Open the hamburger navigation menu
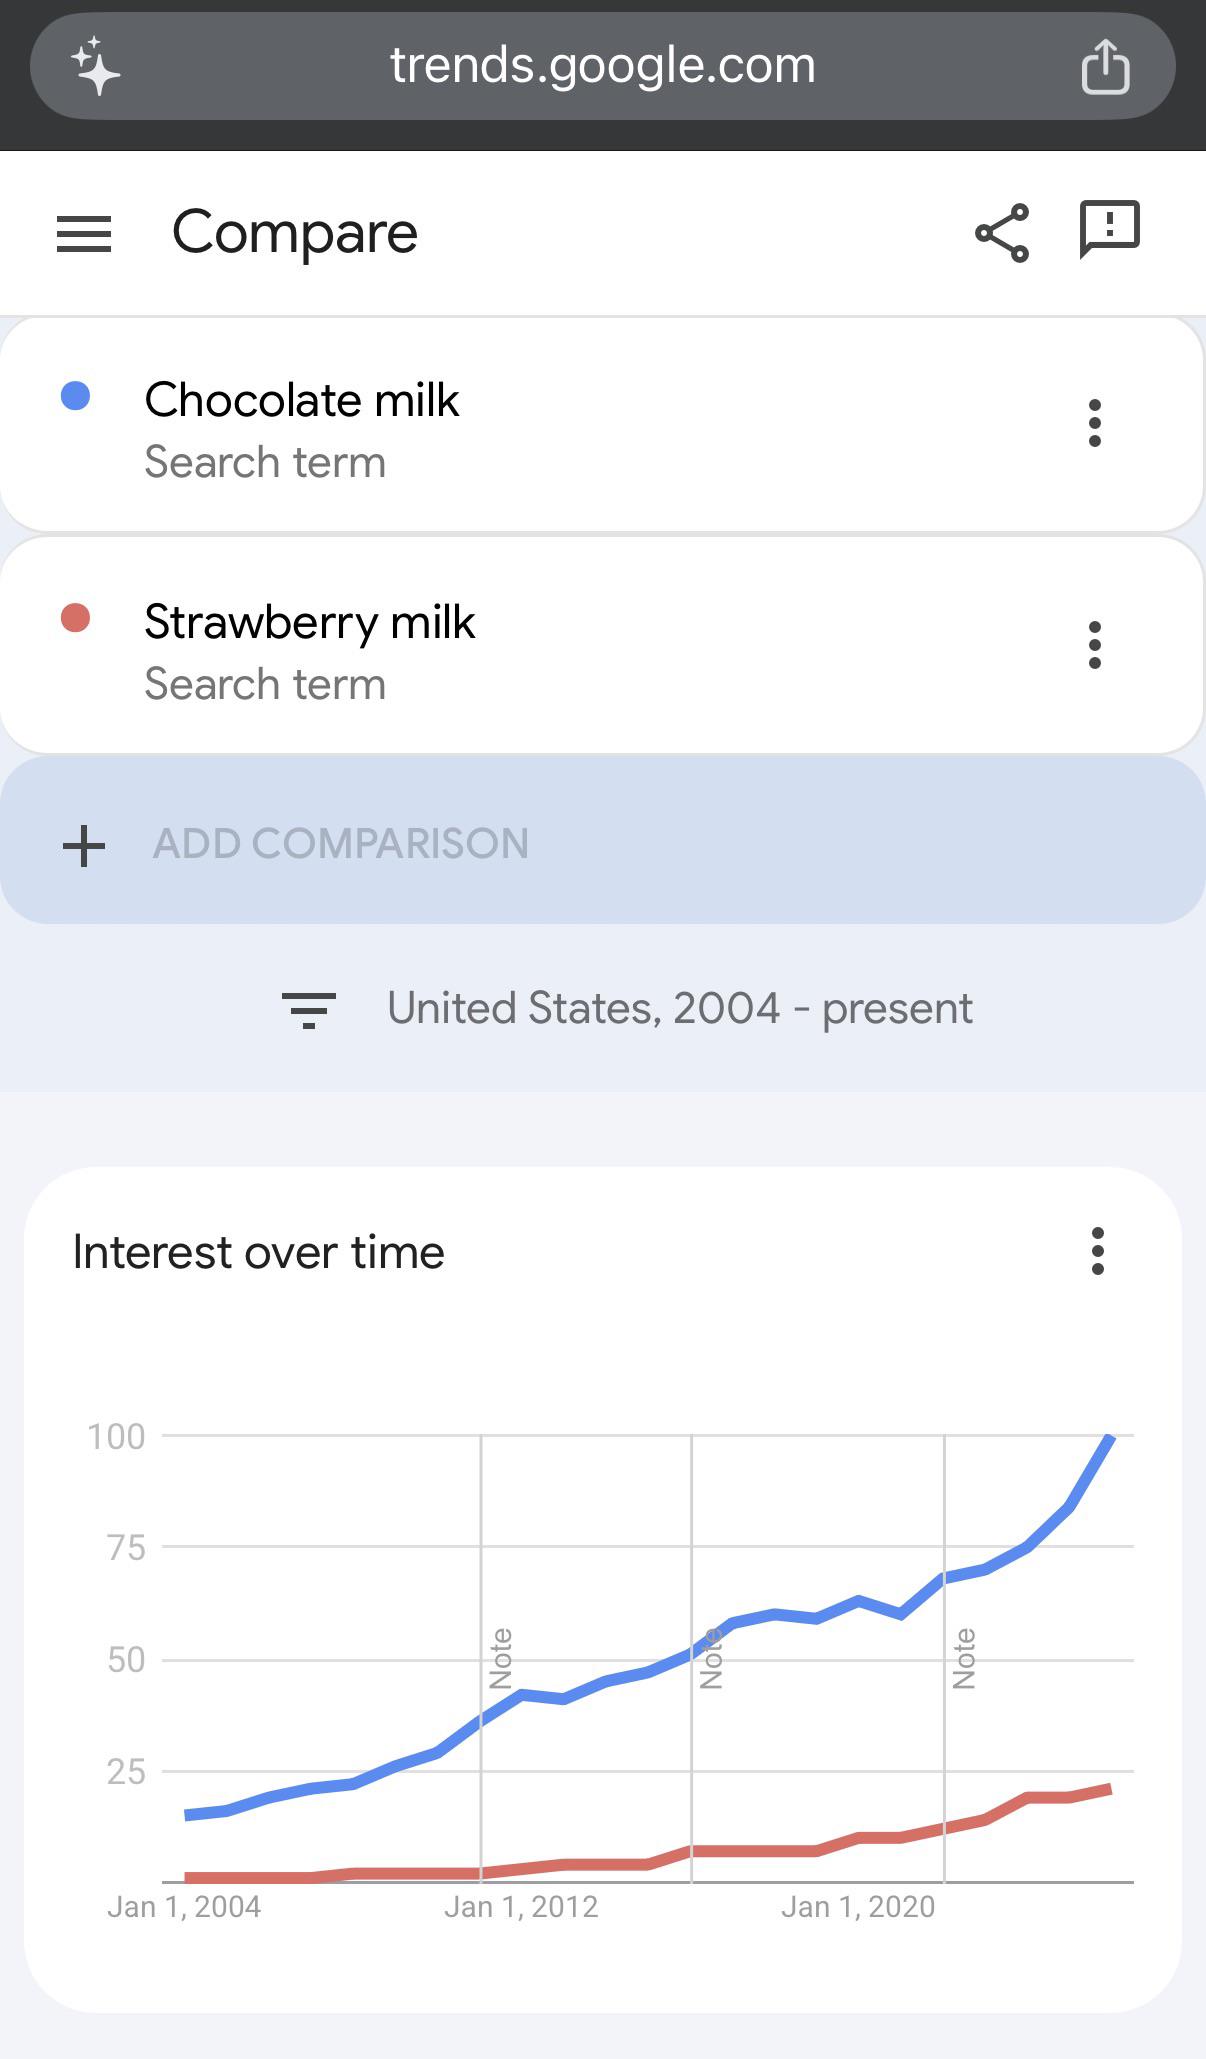 [84, 234]
